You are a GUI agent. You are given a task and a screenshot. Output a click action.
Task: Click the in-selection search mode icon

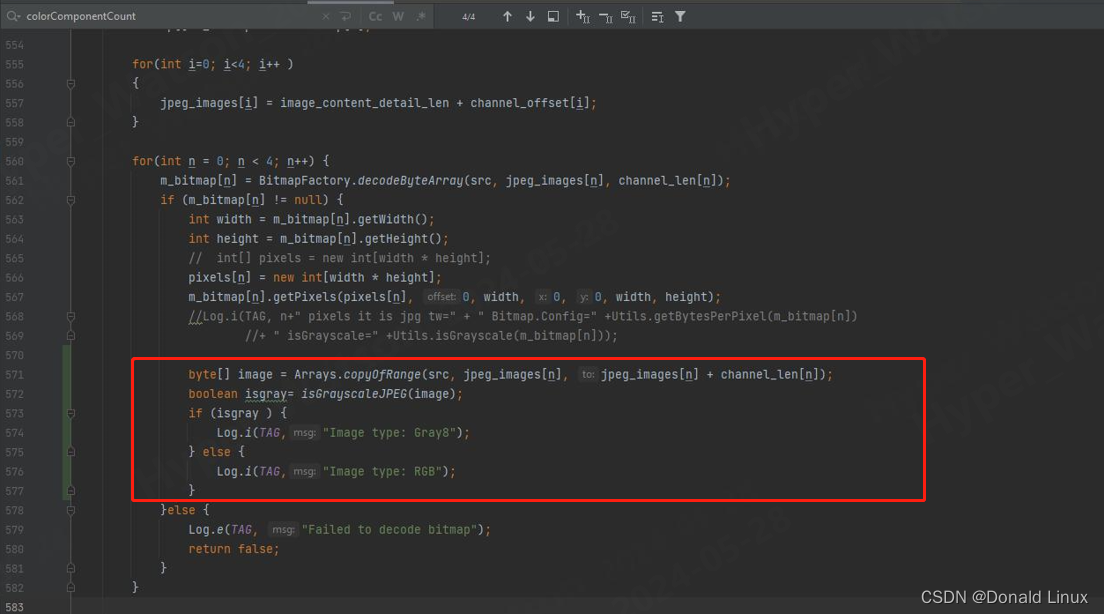pyautogui.click(x=553, y=16)
